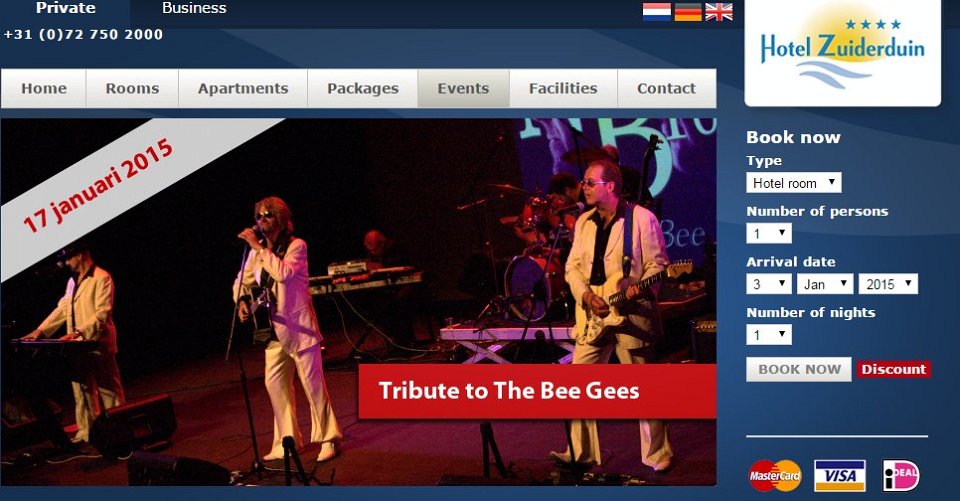Click the iDEAL payment icon
The height and width of the screenshot is (501, 960).
pos(901,475)
